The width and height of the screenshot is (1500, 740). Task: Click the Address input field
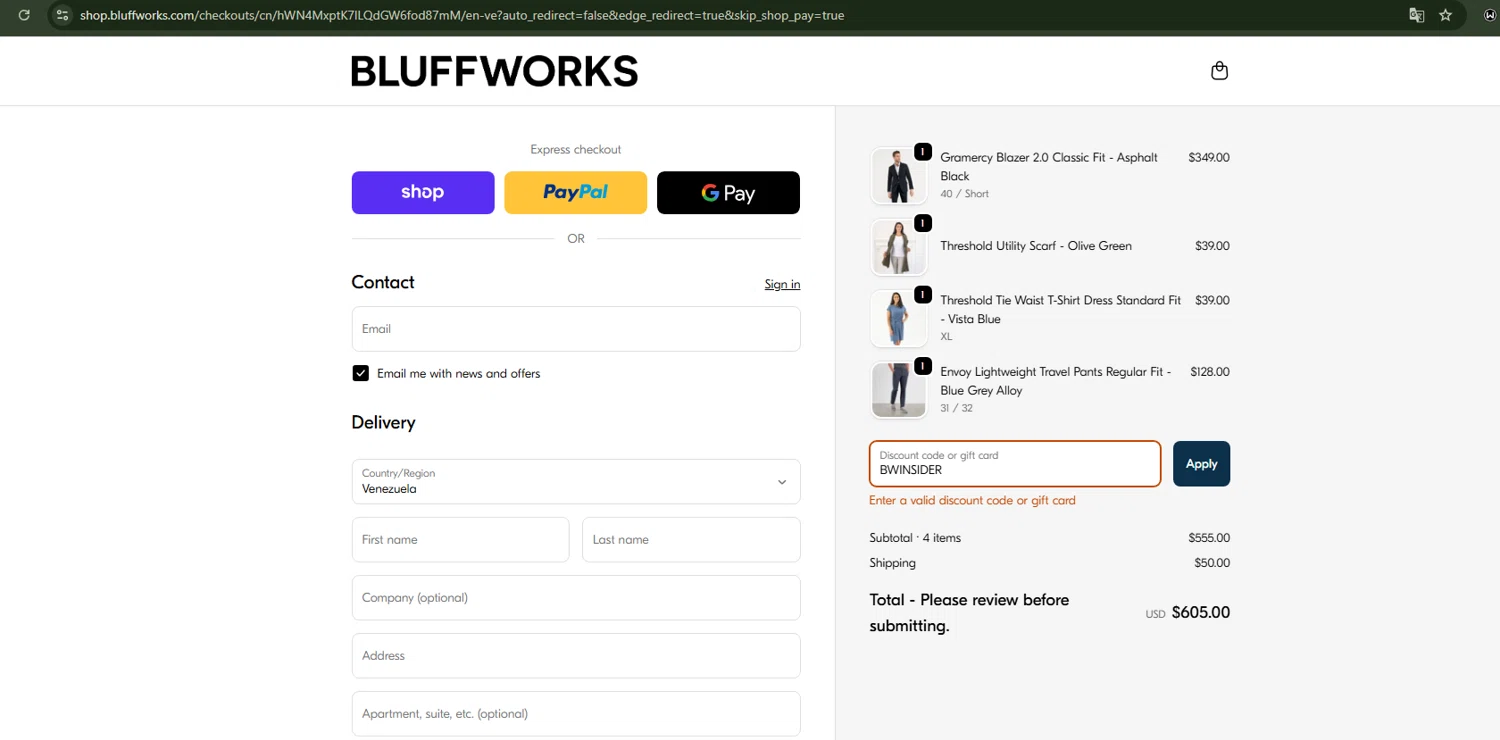[x=576, y=656]
